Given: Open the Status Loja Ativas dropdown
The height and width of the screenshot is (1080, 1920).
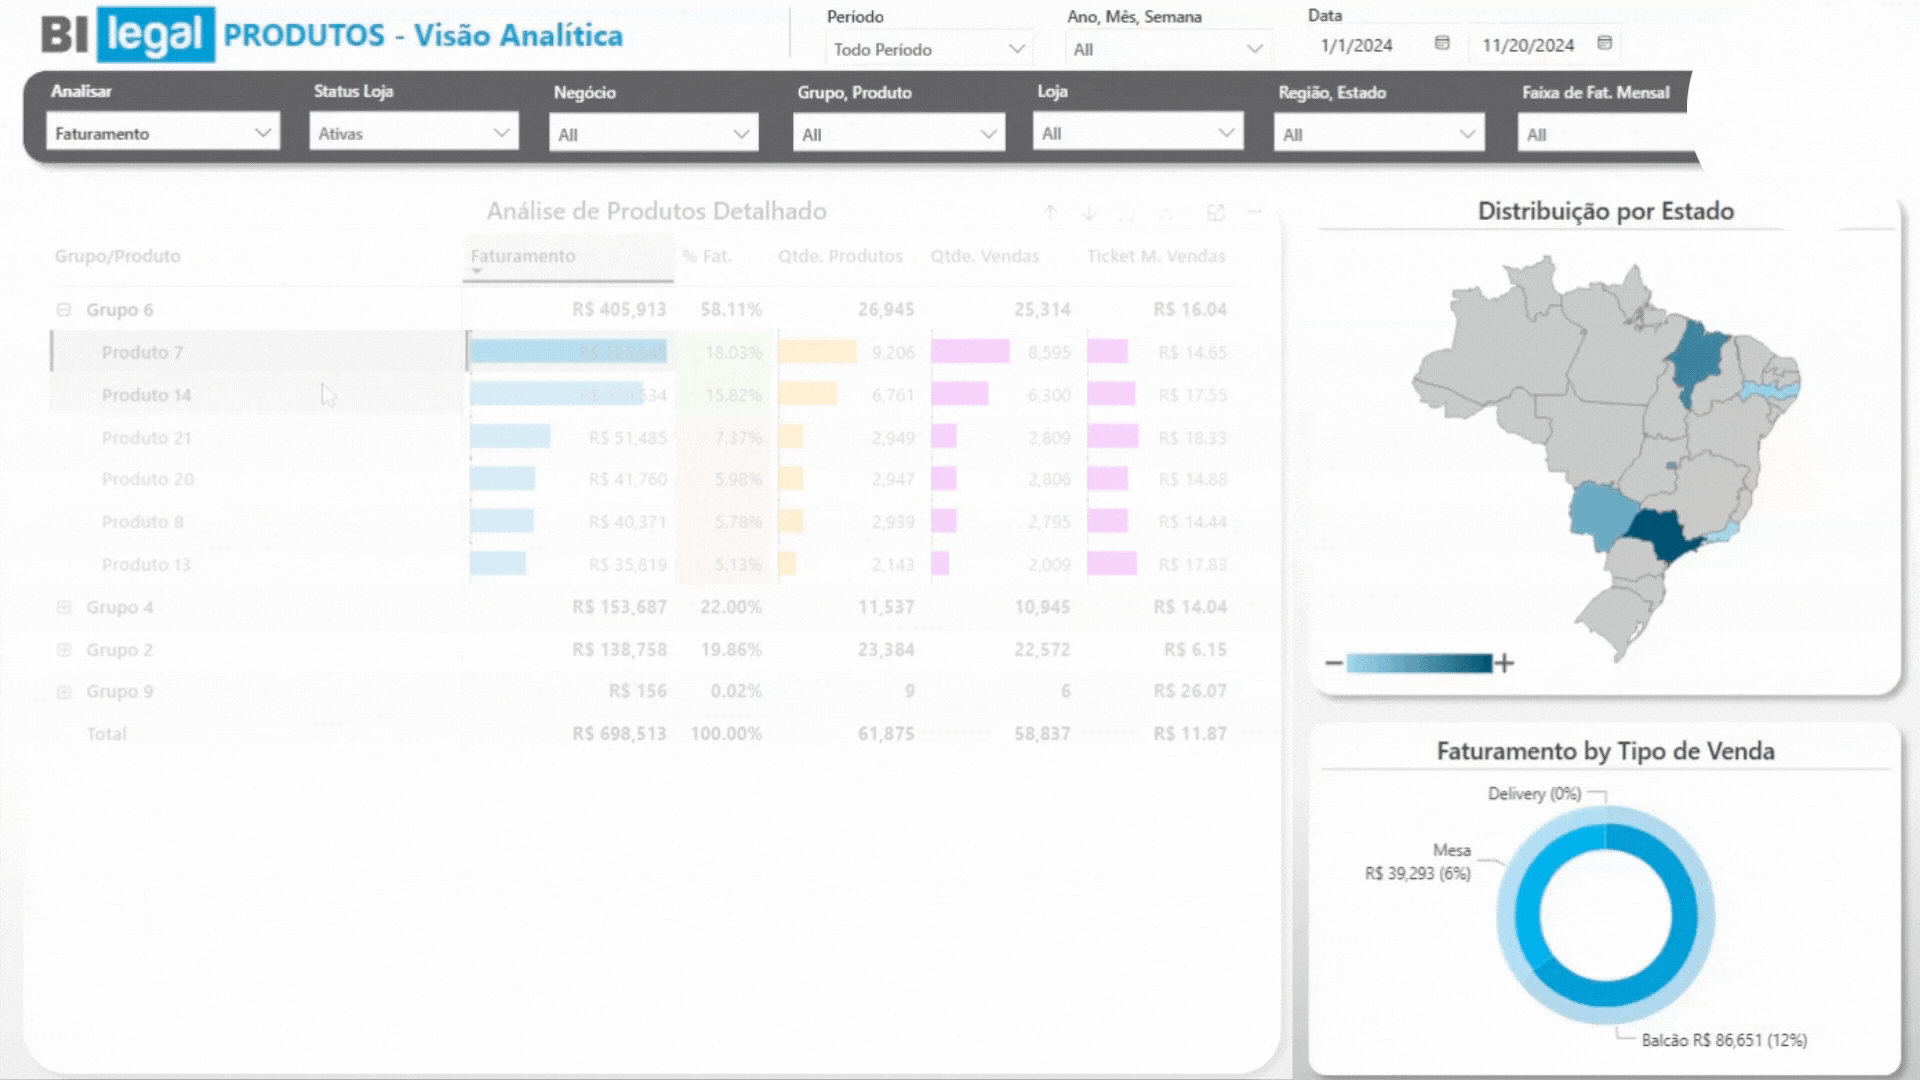Looking at the screenshot, I should 413,133.
